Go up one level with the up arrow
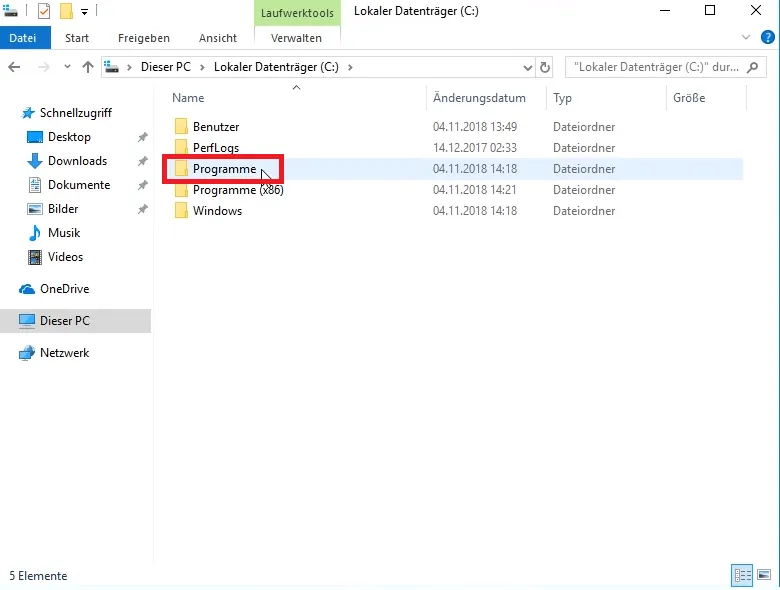 88,67
